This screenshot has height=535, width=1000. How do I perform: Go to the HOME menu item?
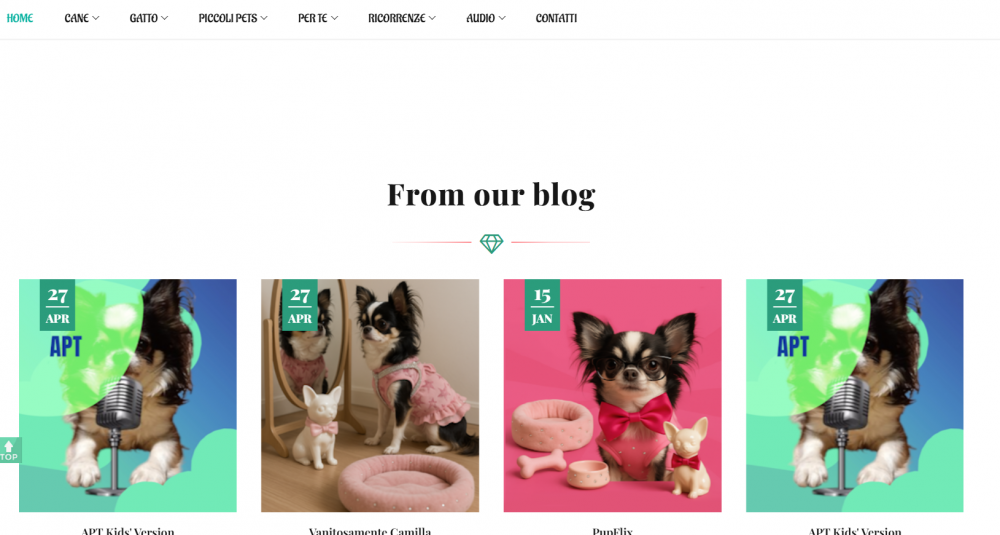click(x=20, y=18)
